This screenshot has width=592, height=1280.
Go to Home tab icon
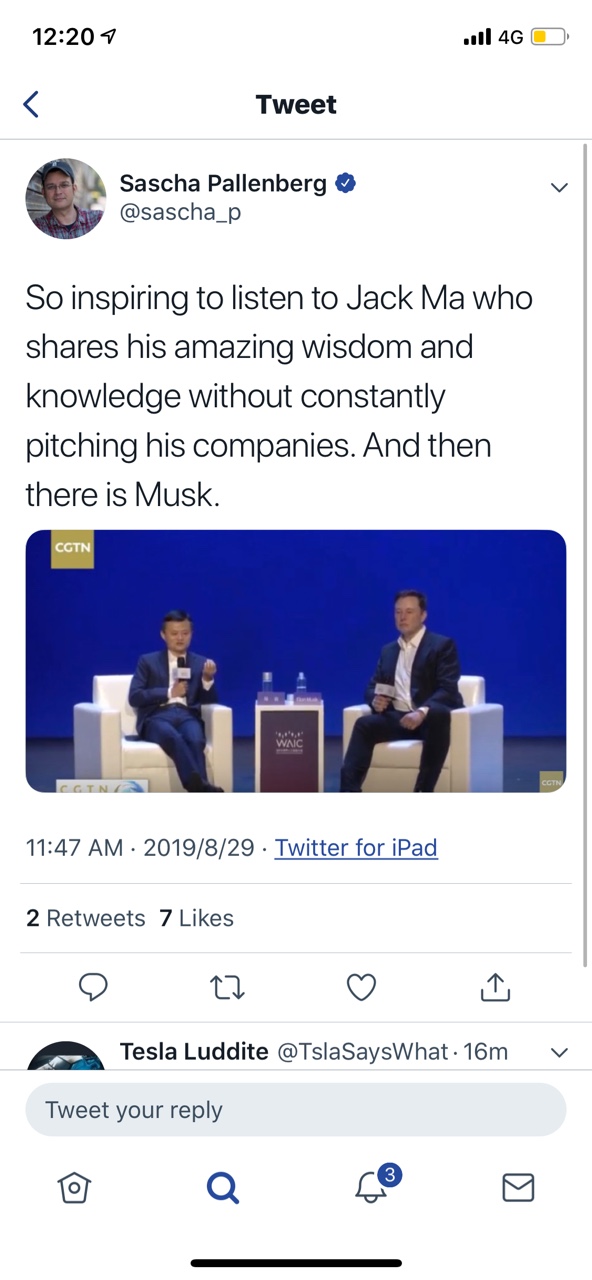(x=74, y=1186)
